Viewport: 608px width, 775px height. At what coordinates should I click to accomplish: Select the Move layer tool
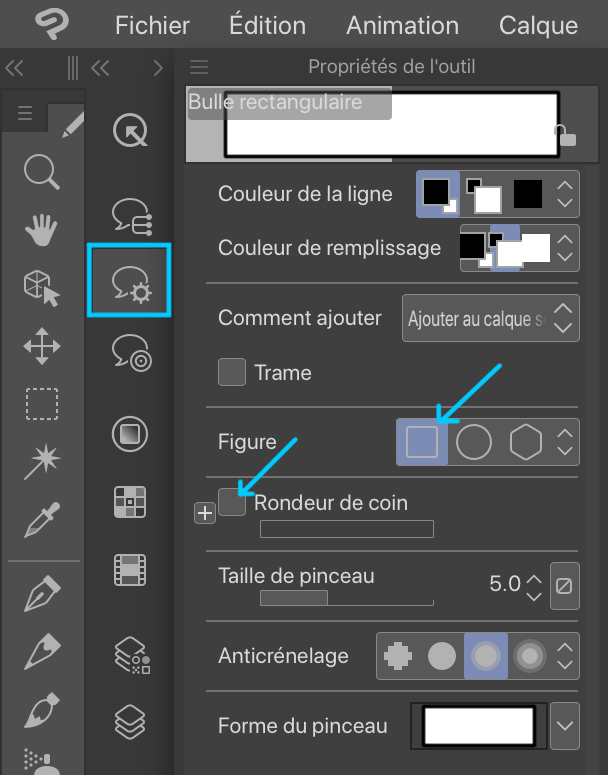[x=42, y=348]
